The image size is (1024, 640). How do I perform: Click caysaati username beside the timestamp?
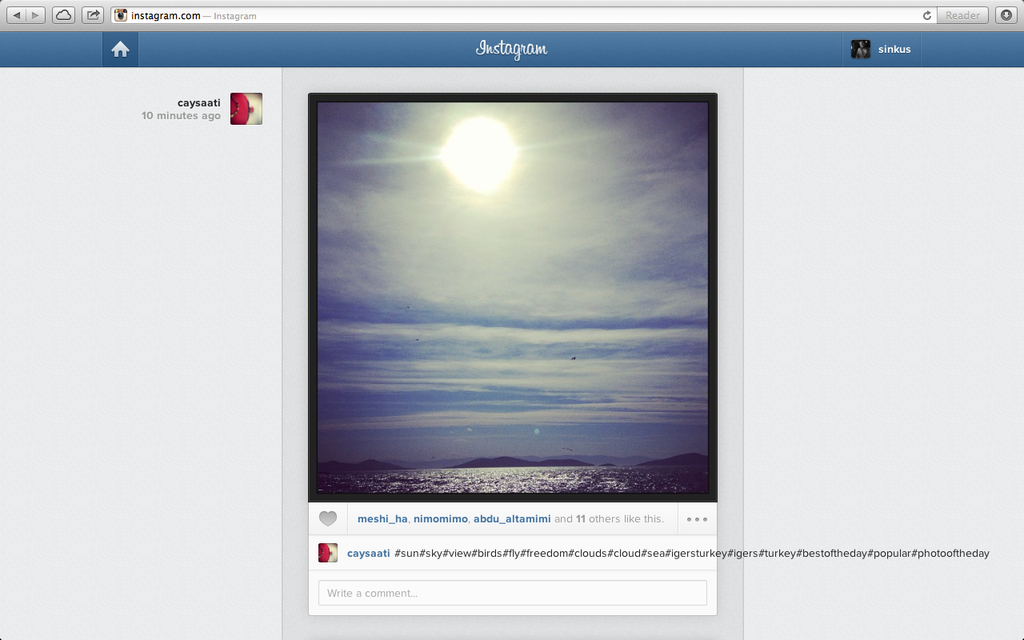199,102
